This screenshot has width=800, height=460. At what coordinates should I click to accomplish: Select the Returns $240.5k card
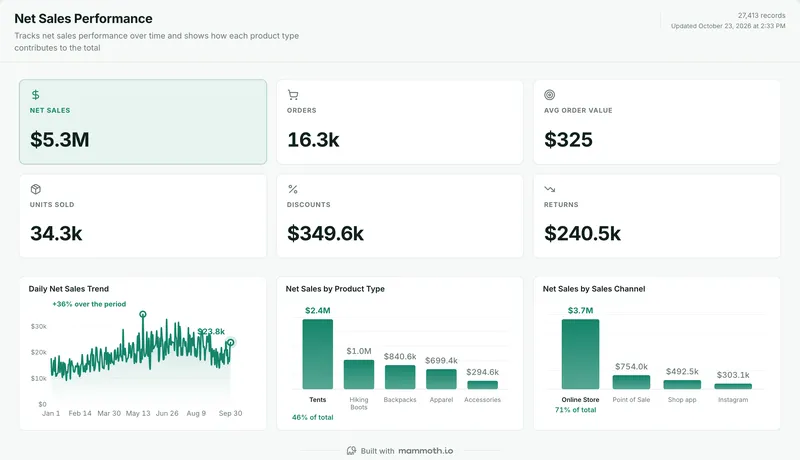(x=657, y=216)
